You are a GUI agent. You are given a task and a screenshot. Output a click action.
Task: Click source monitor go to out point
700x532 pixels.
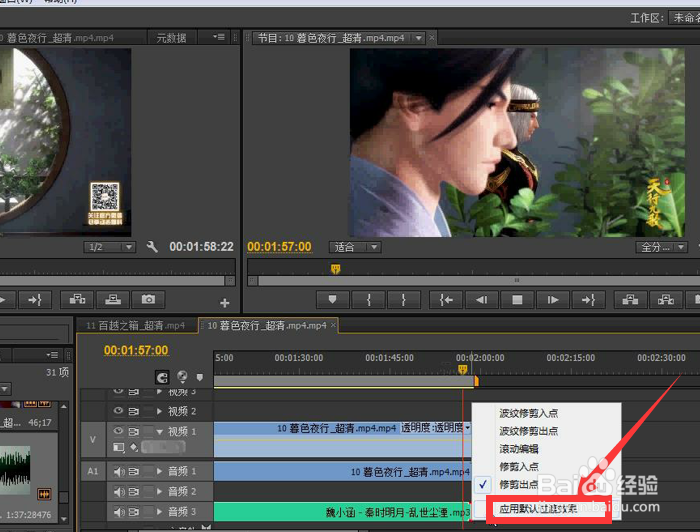(35, 300)
